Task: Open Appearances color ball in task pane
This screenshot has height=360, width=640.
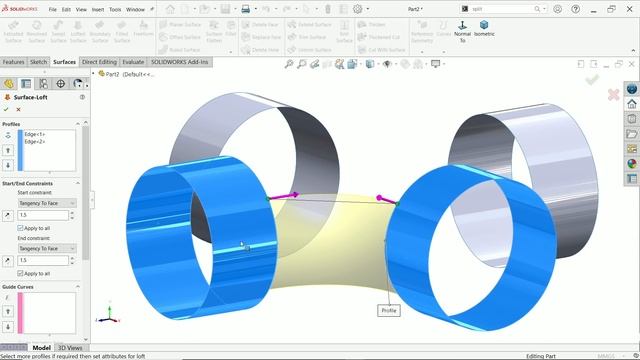Action: 632,164
